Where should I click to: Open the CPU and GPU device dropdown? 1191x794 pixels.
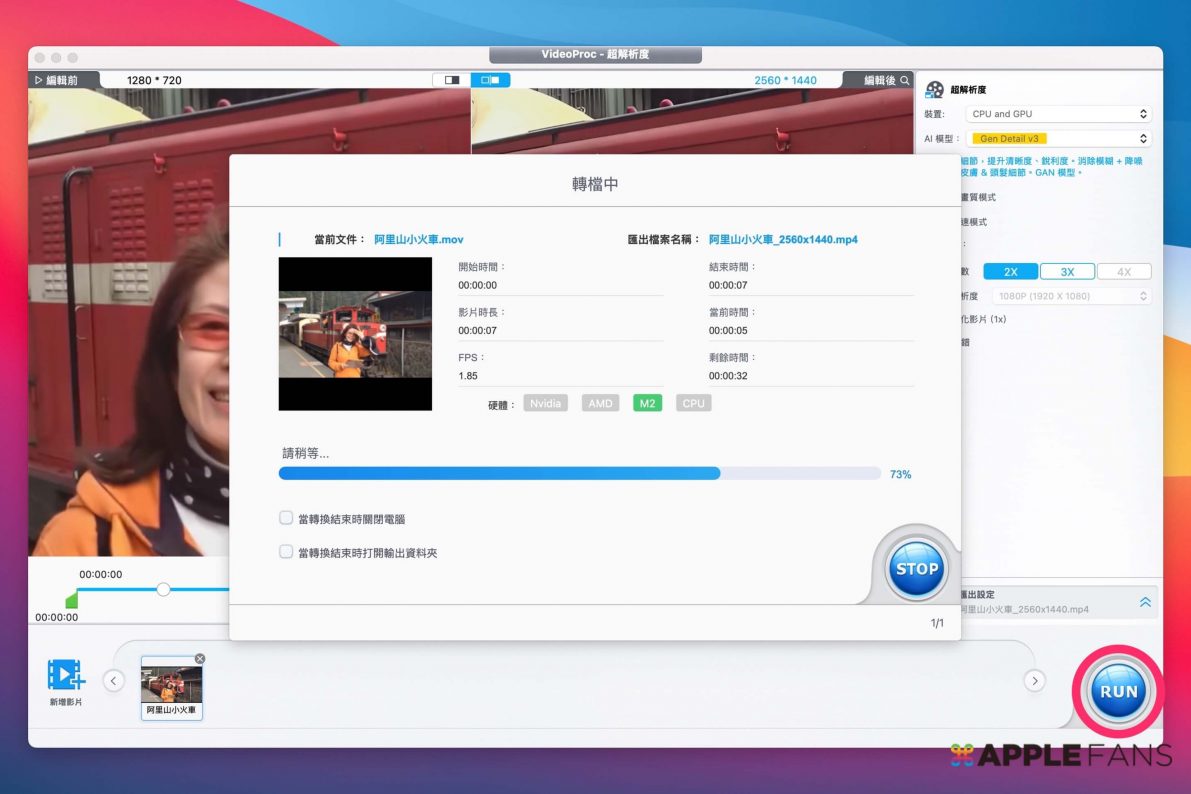point(1059,114)
